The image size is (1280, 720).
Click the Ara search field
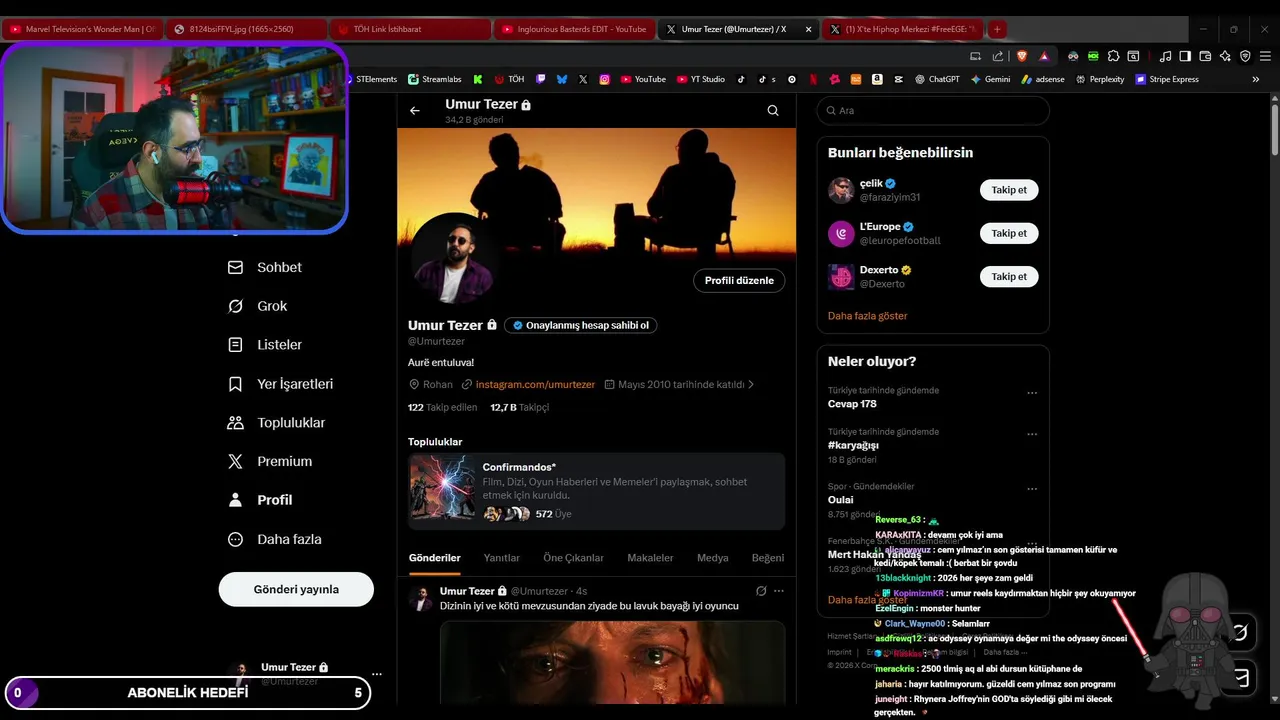pos(933,111)
